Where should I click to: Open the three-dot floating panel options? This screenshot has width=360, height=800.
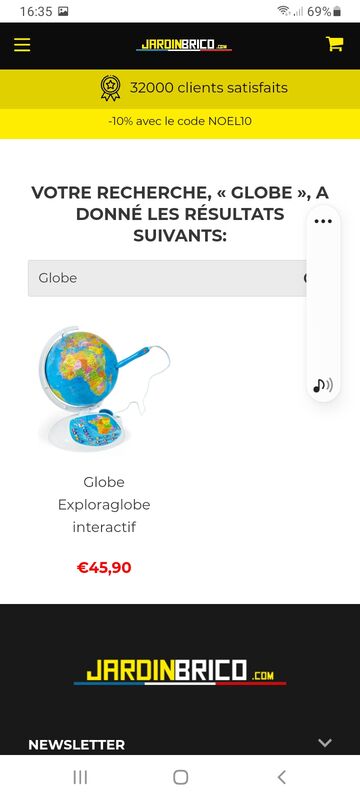(323, 221)
